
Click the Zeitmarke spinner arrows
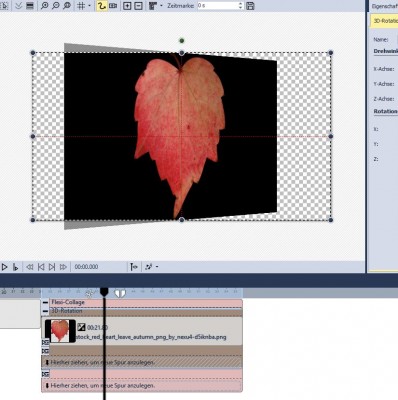tap(241, 6)
